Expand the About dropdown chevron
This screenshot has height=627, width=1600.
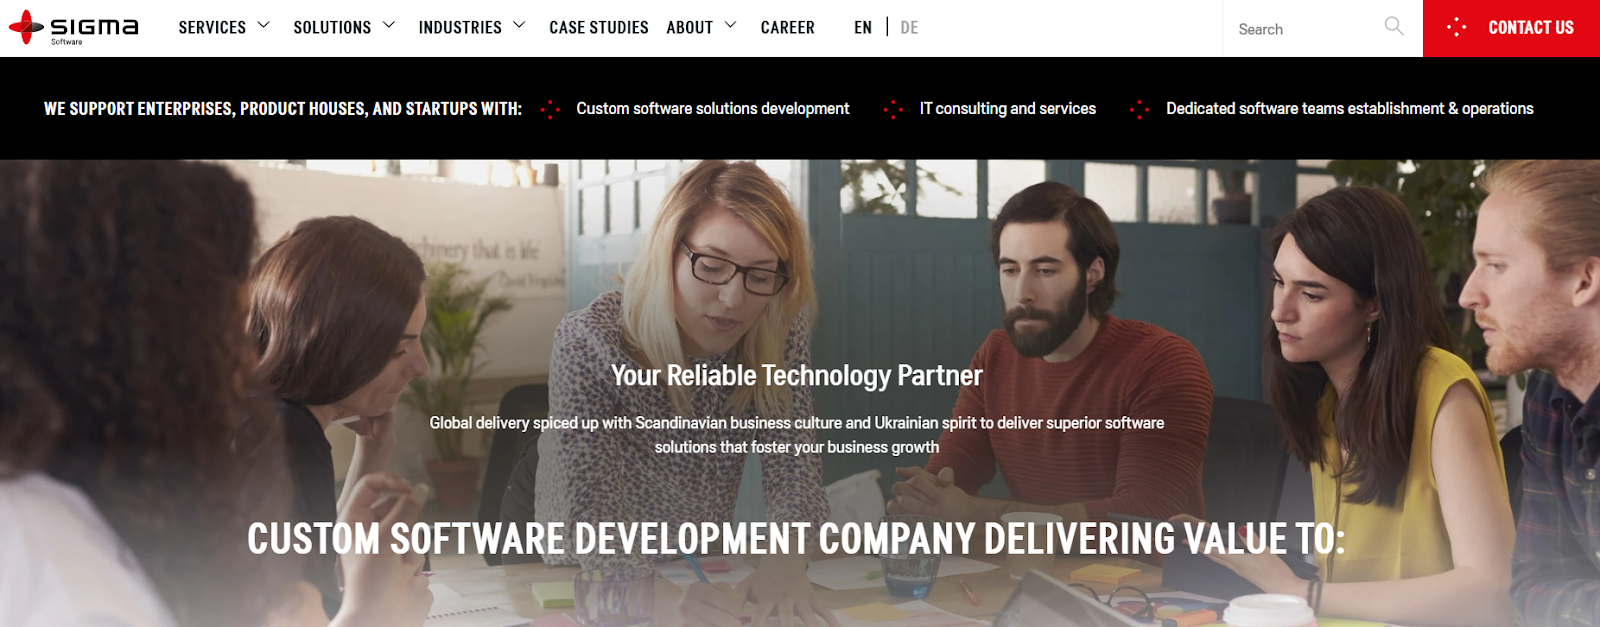[x=730, y=25]
